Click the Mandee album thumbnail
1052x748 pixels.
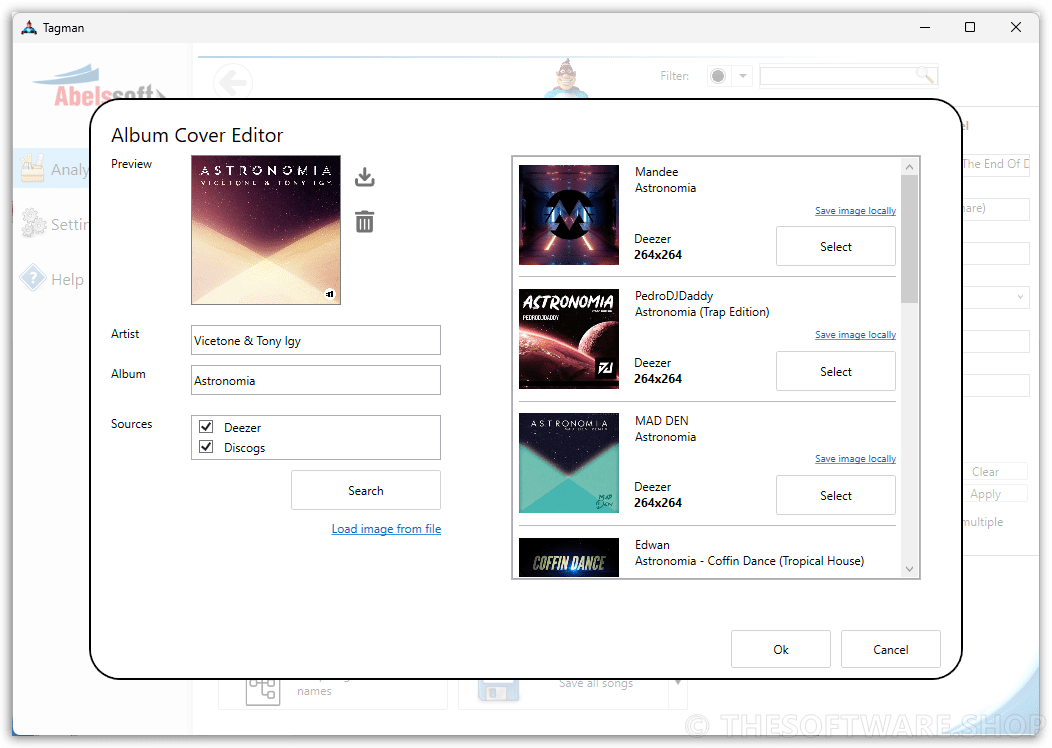point(569,215)
